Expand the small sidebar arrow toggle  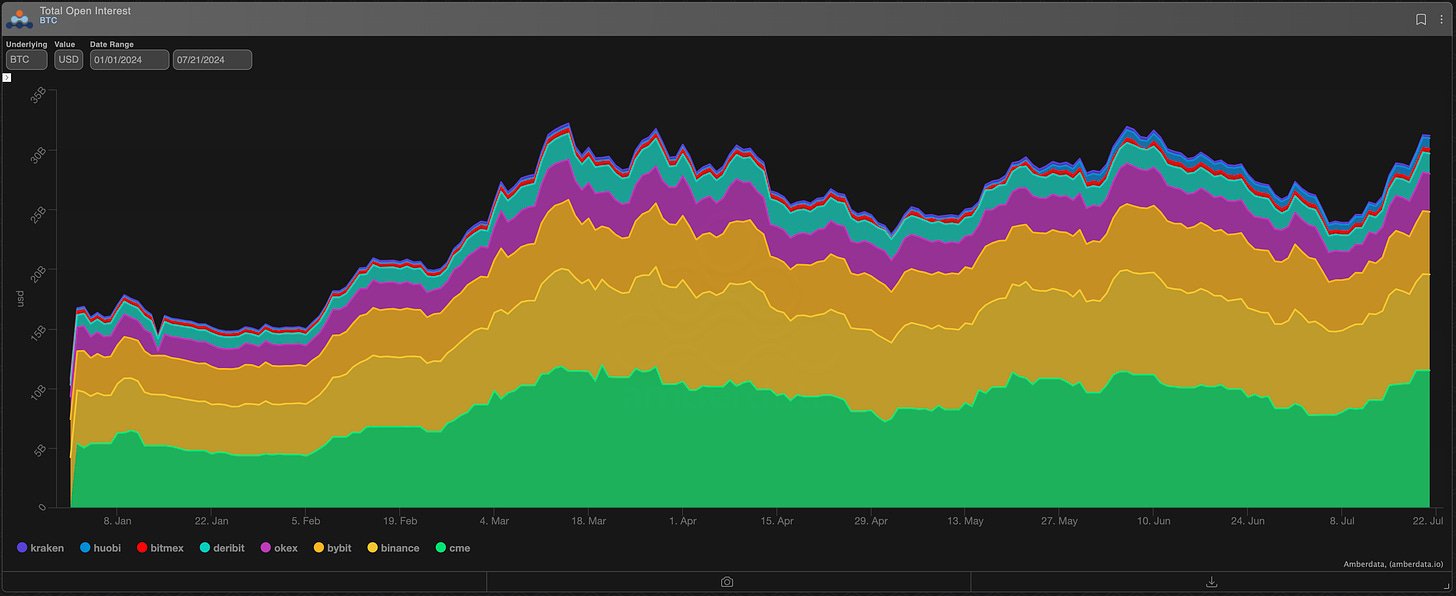pos(7,77)
